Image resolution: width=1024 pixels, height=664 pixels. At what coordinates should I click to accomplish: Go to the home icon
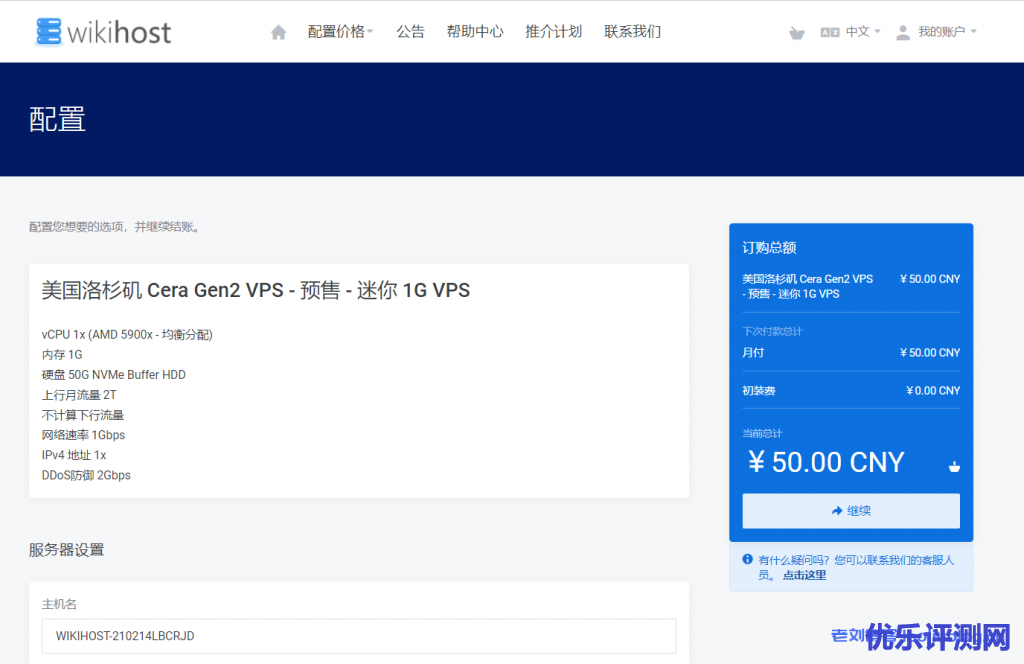[278, 32]
